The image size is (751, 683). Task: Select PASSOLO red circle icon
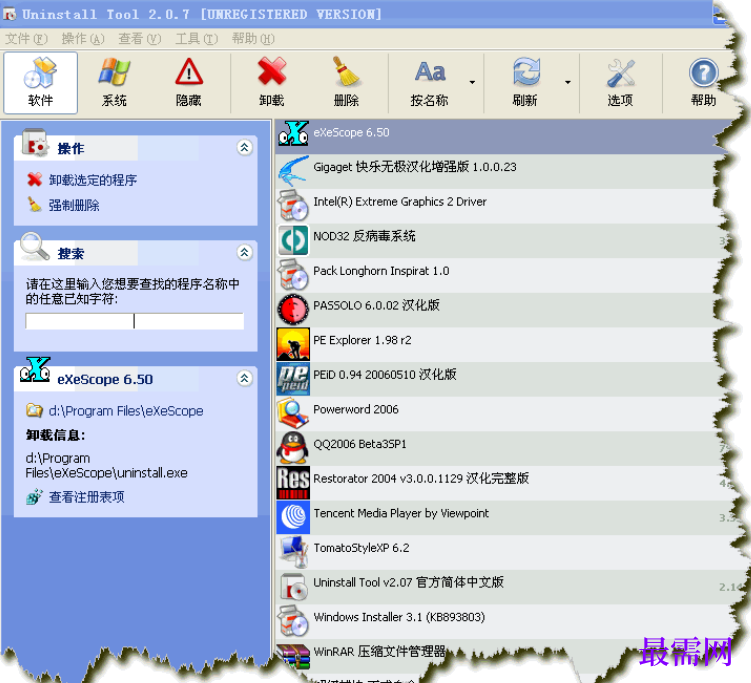point(293,309)
